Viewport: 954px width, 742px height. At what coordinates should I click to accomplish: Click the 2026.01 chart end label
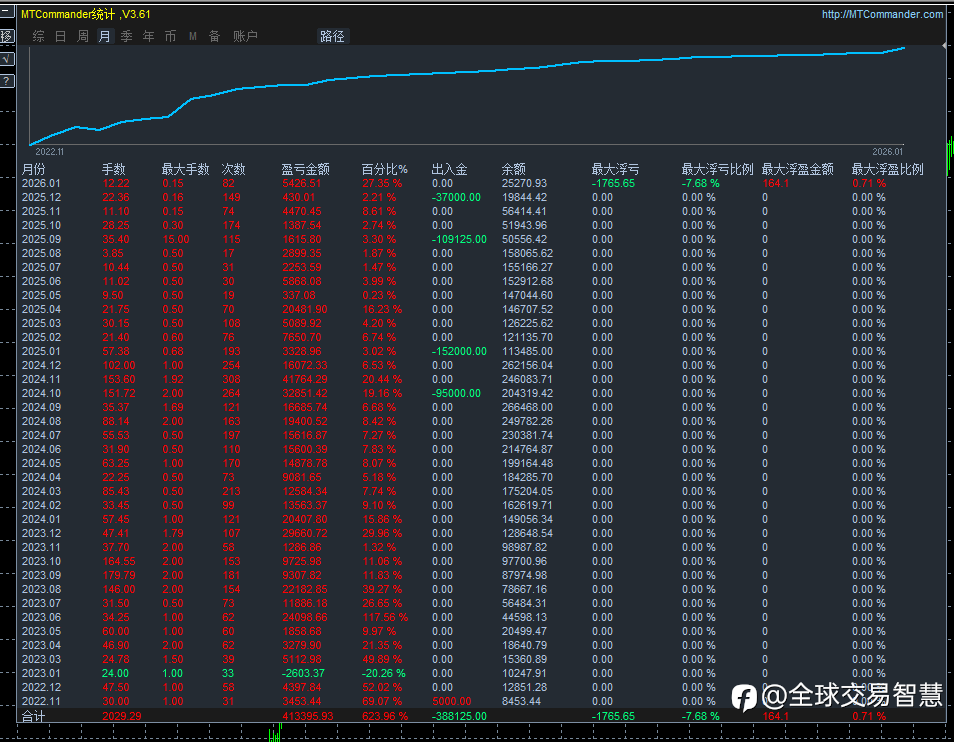(x=888, y=151)
